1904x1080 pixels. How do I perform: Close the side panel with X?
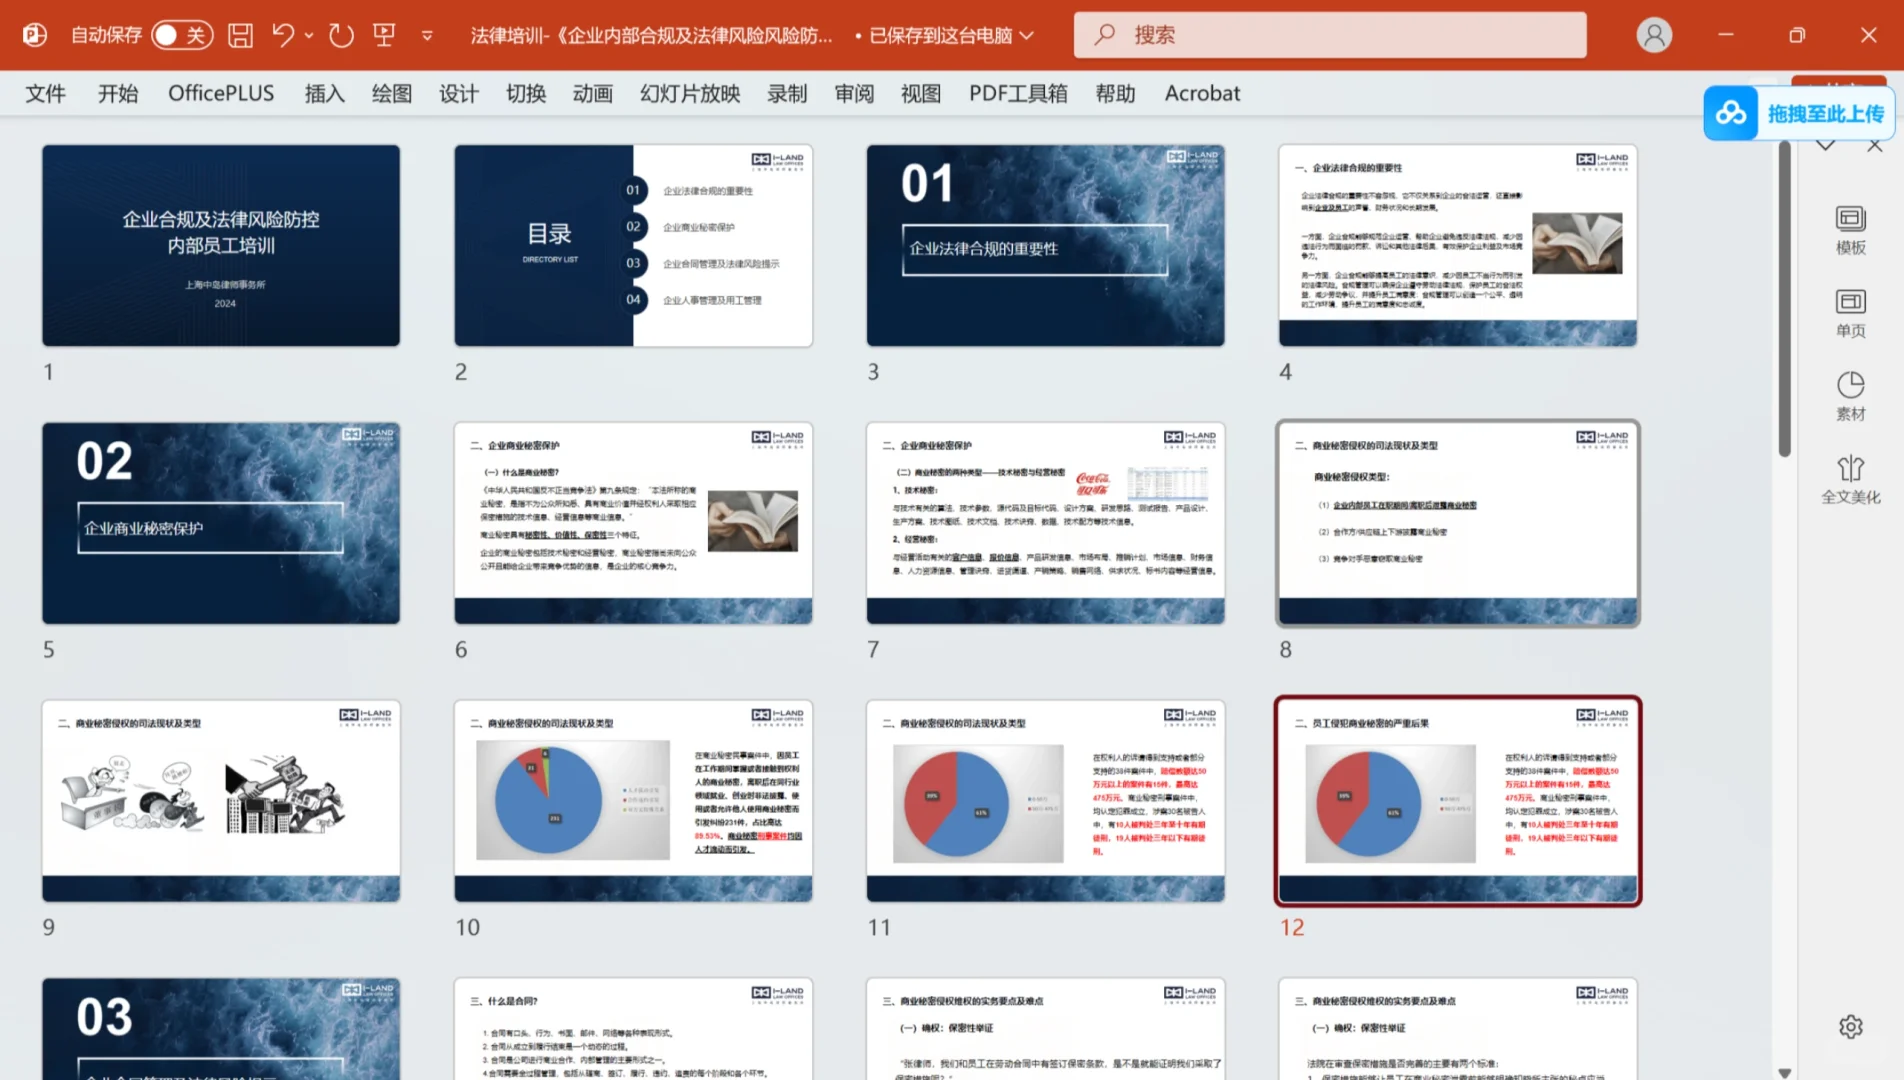point(1875,146)
